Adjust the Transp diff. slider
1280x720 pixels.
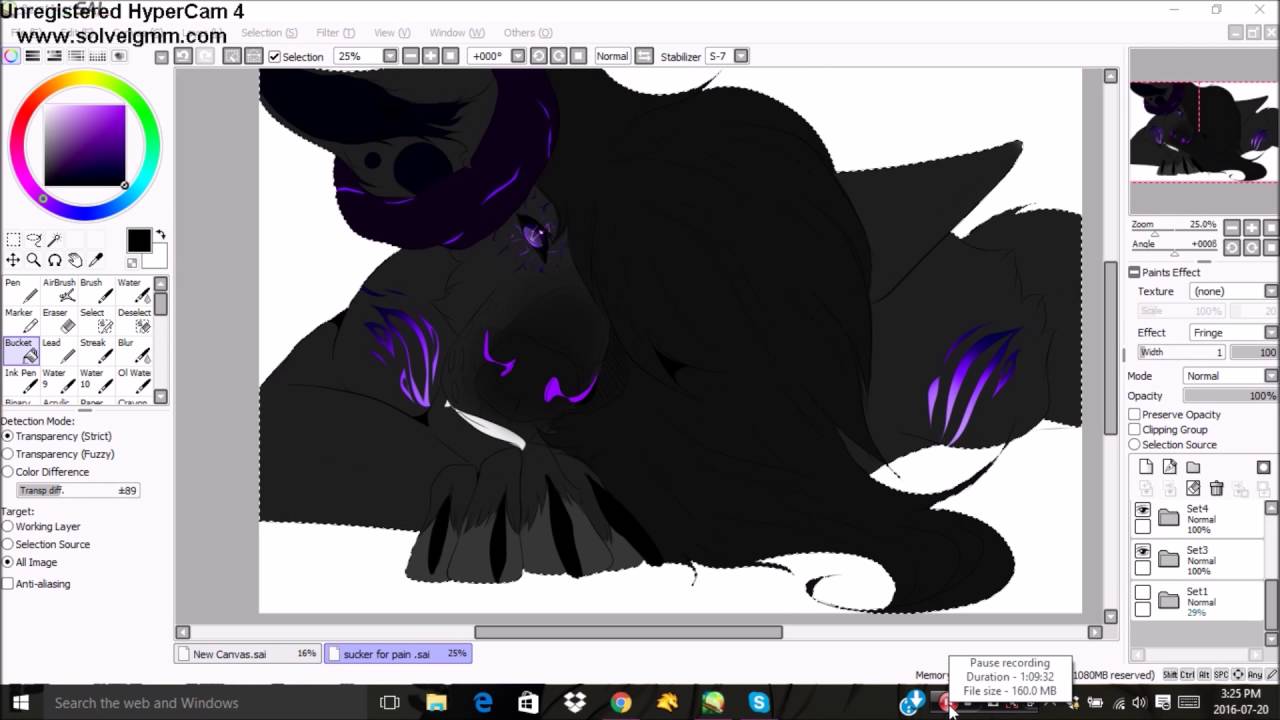click(x=78, y=491)
